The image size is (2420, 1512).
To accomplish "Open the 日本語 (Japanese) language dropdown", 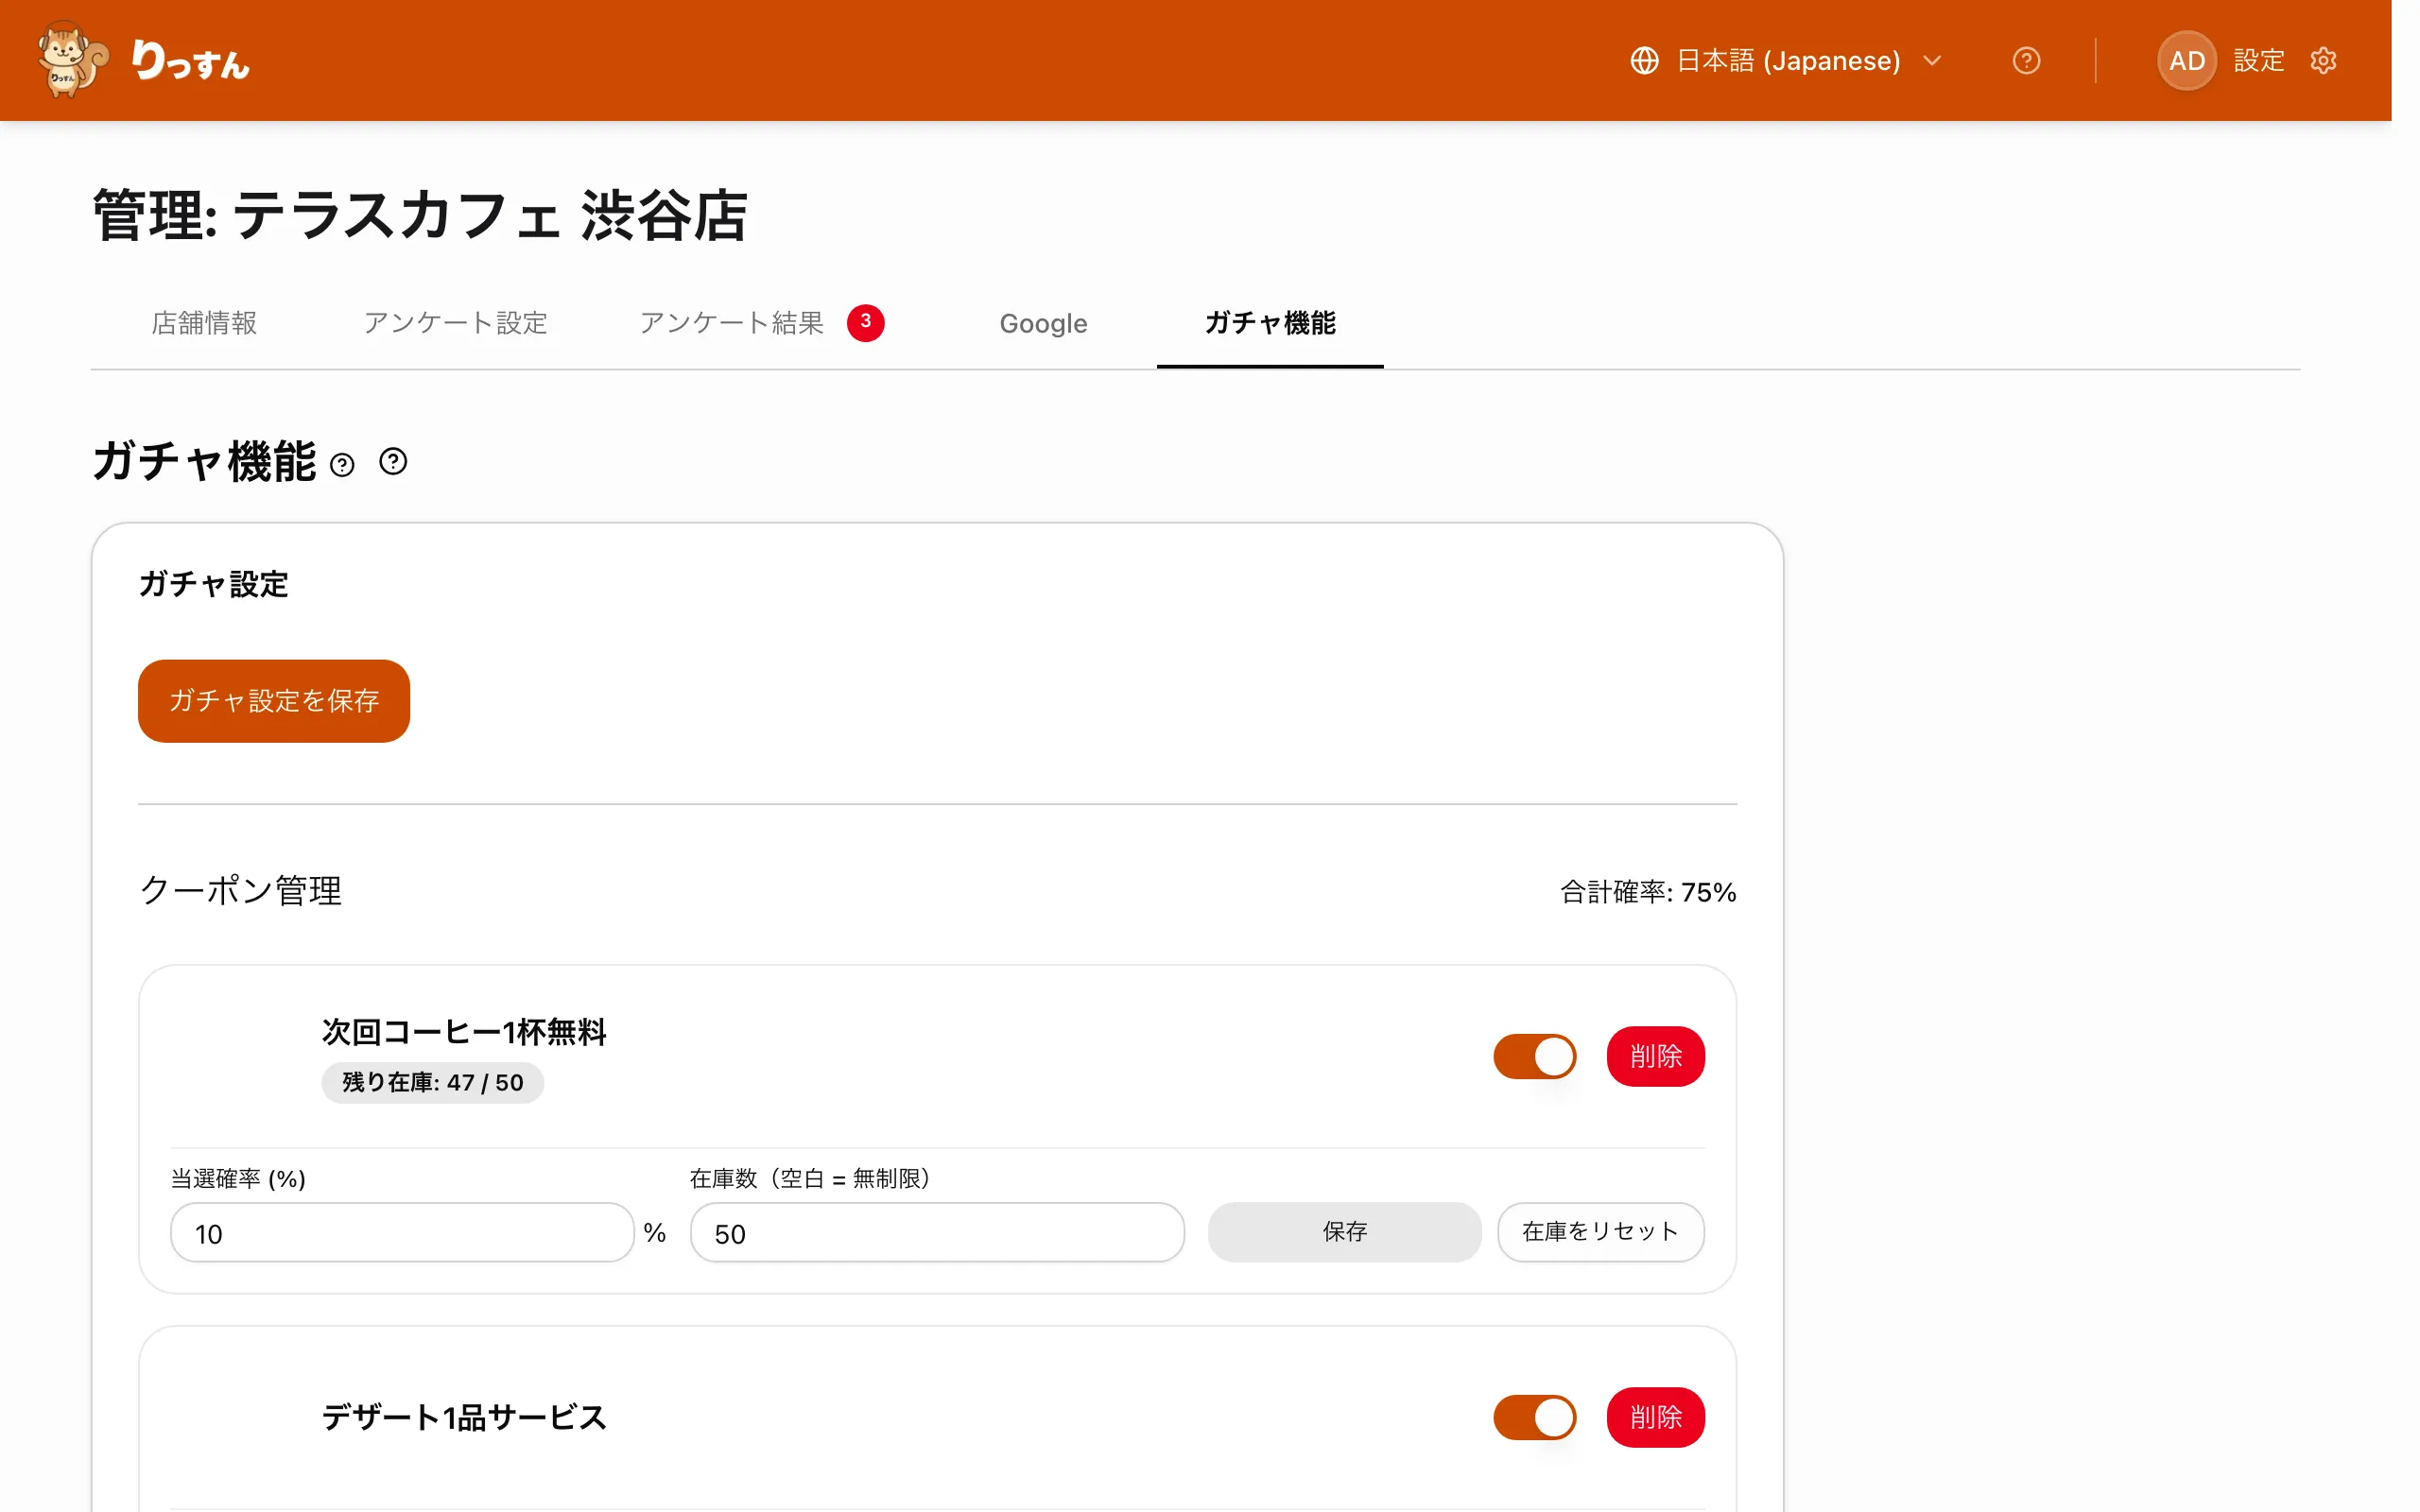I will click(x=1787, y=61).
